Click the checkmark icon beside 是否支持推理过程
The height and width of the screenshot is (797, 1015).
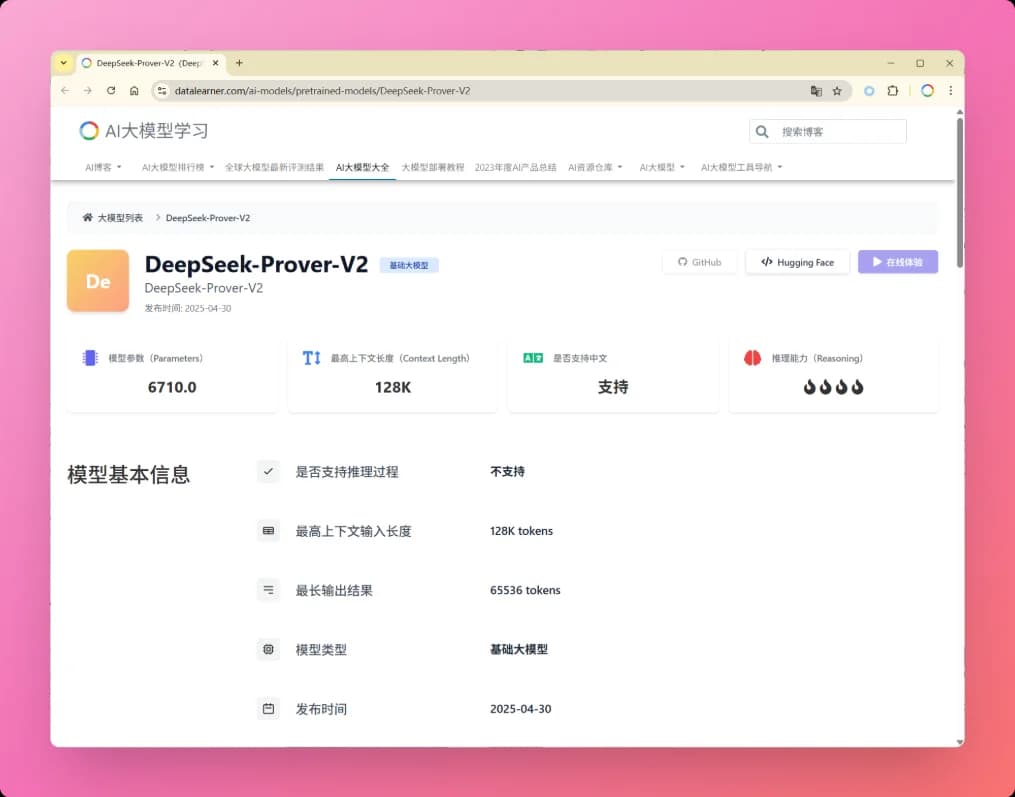[x=268, y=471]
